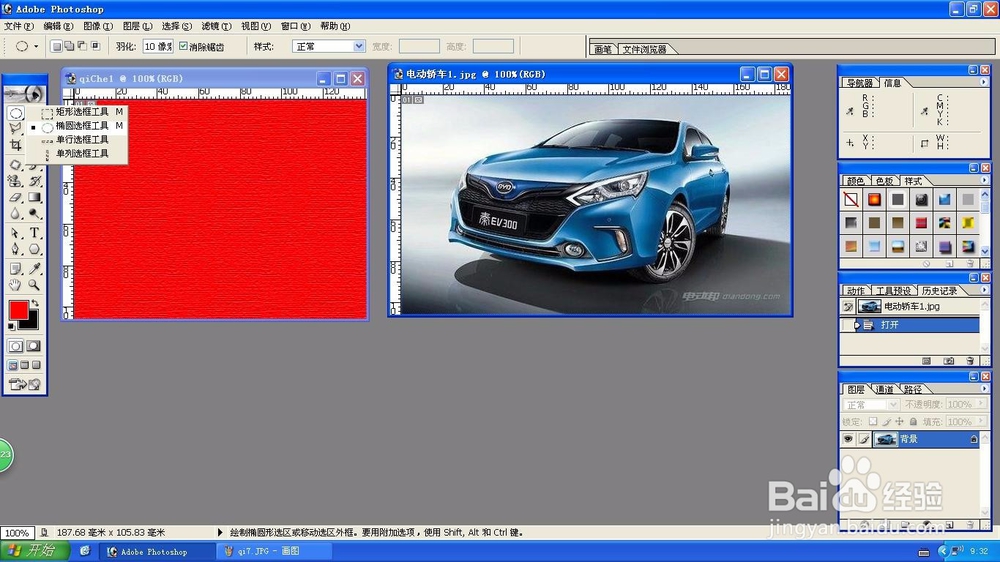
Task: Choose Add to selection mode button
Action: pyautogui.click(x=69, y=46)
